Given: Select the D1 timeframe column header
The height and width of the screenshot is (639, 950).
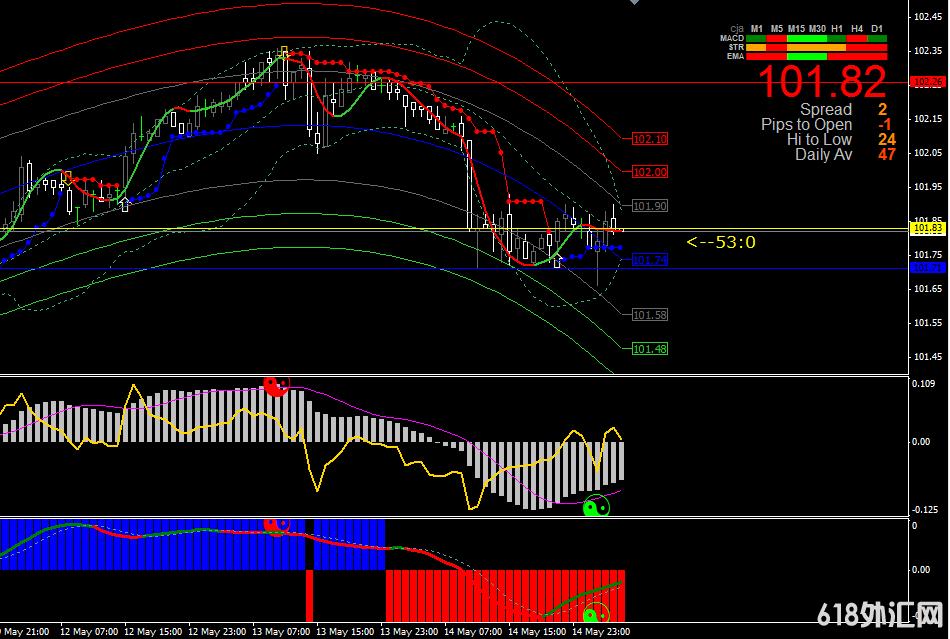Looking at the screenshot, I should (877, 28).
